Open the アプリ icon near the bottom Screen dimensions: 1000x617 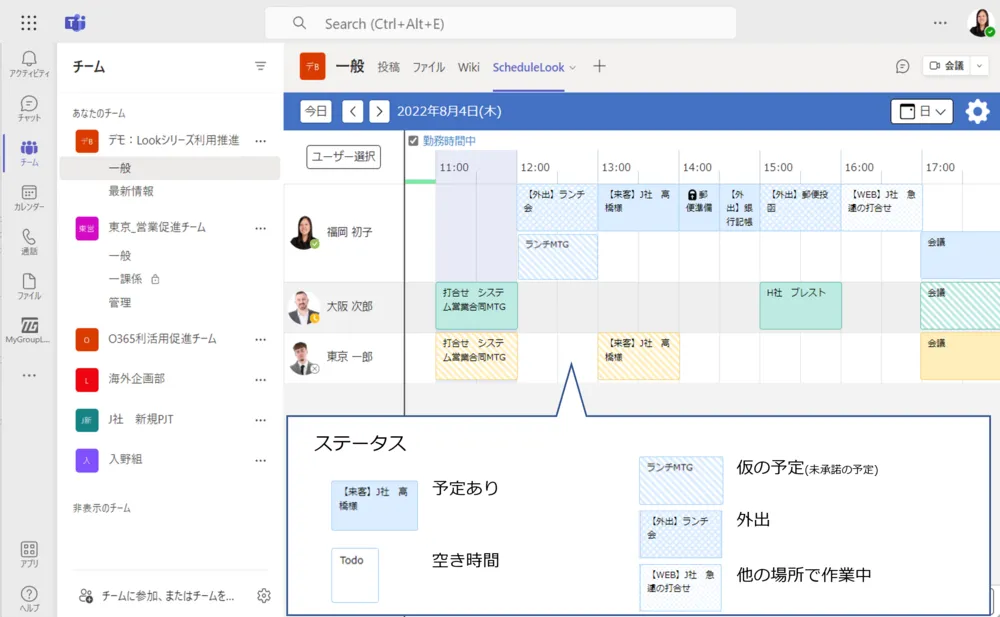point(29,549)
